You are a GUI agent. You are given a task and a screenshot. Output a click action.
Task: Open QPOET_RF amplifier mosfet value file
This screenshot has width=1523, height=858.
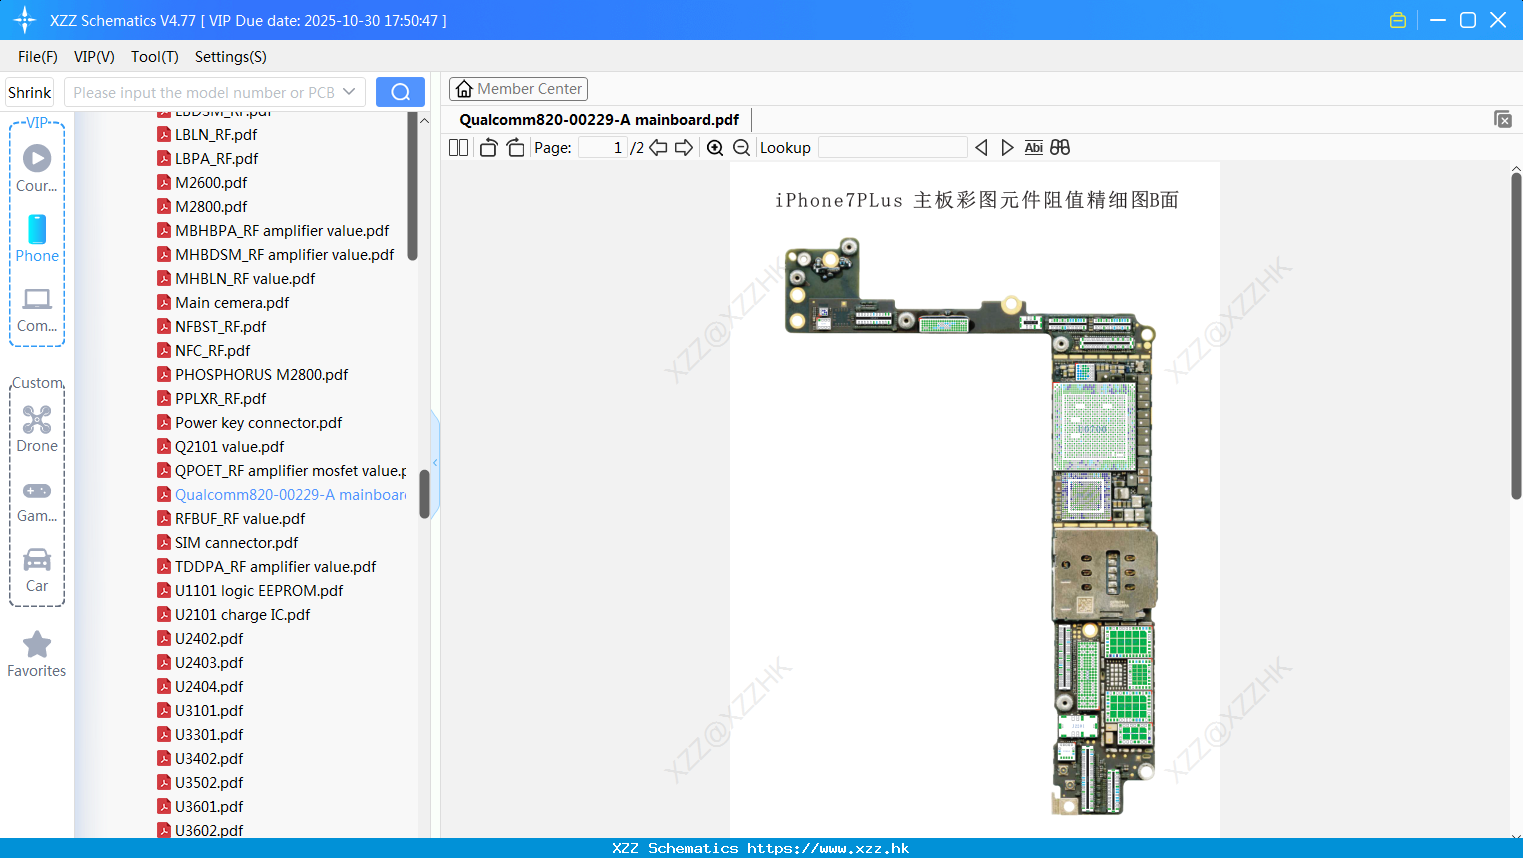[x=282, y=470]
